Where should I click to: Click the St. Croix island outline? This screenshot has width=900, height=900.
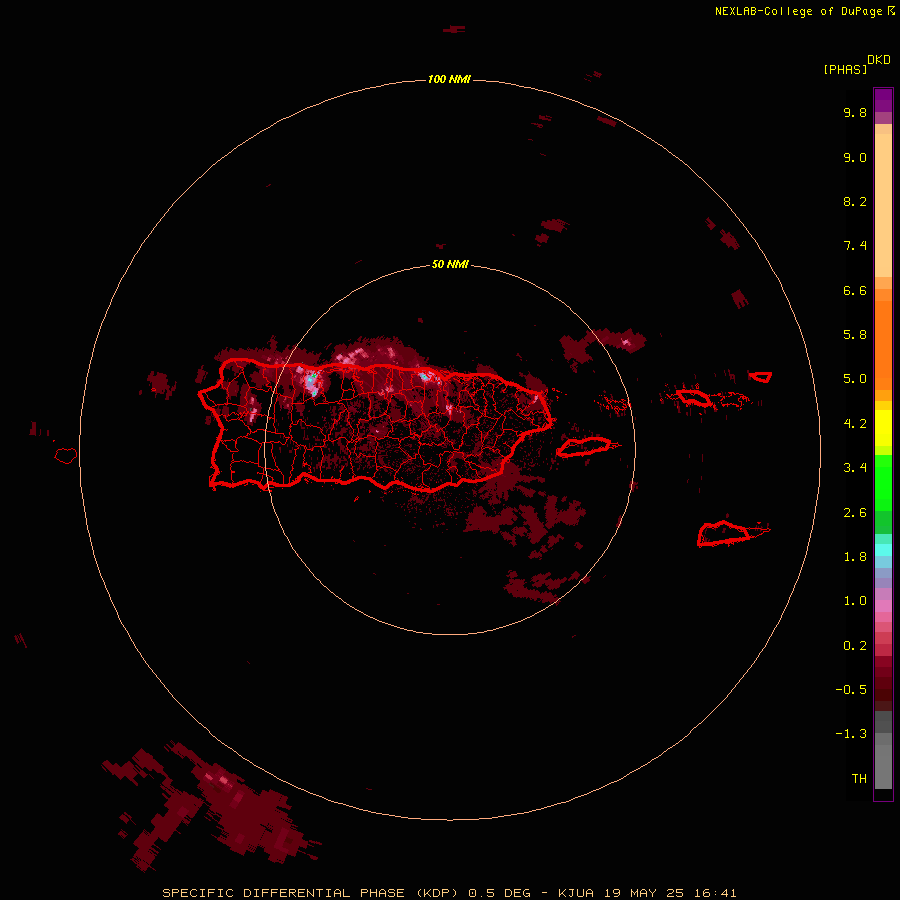coord(723,533)
